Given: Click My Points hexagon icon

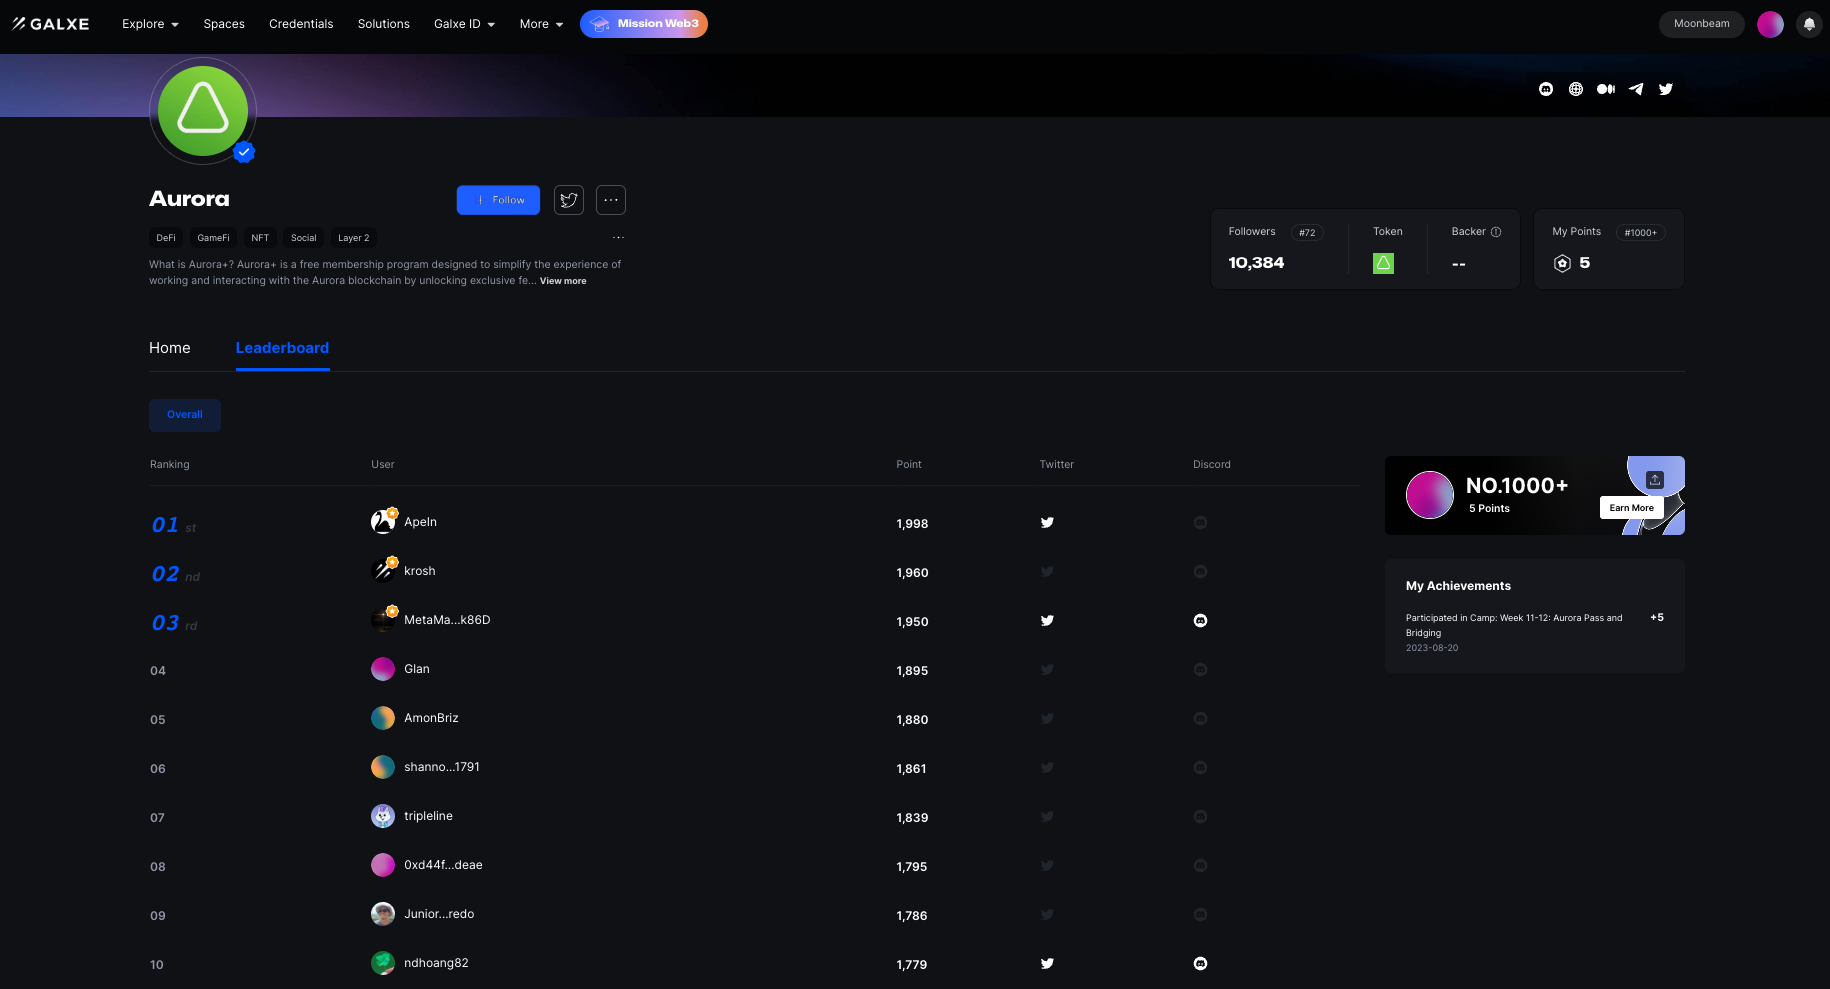Looking at the screenshot, I should (x=1563, y=263).
